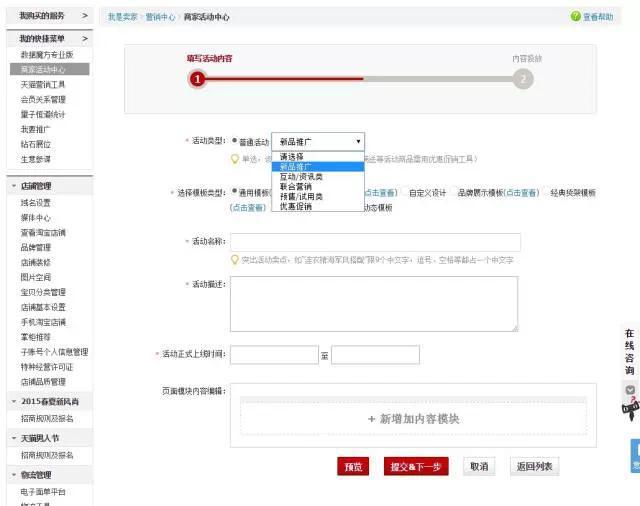Click the green 查看帮助 help icon

pos(576,16)
